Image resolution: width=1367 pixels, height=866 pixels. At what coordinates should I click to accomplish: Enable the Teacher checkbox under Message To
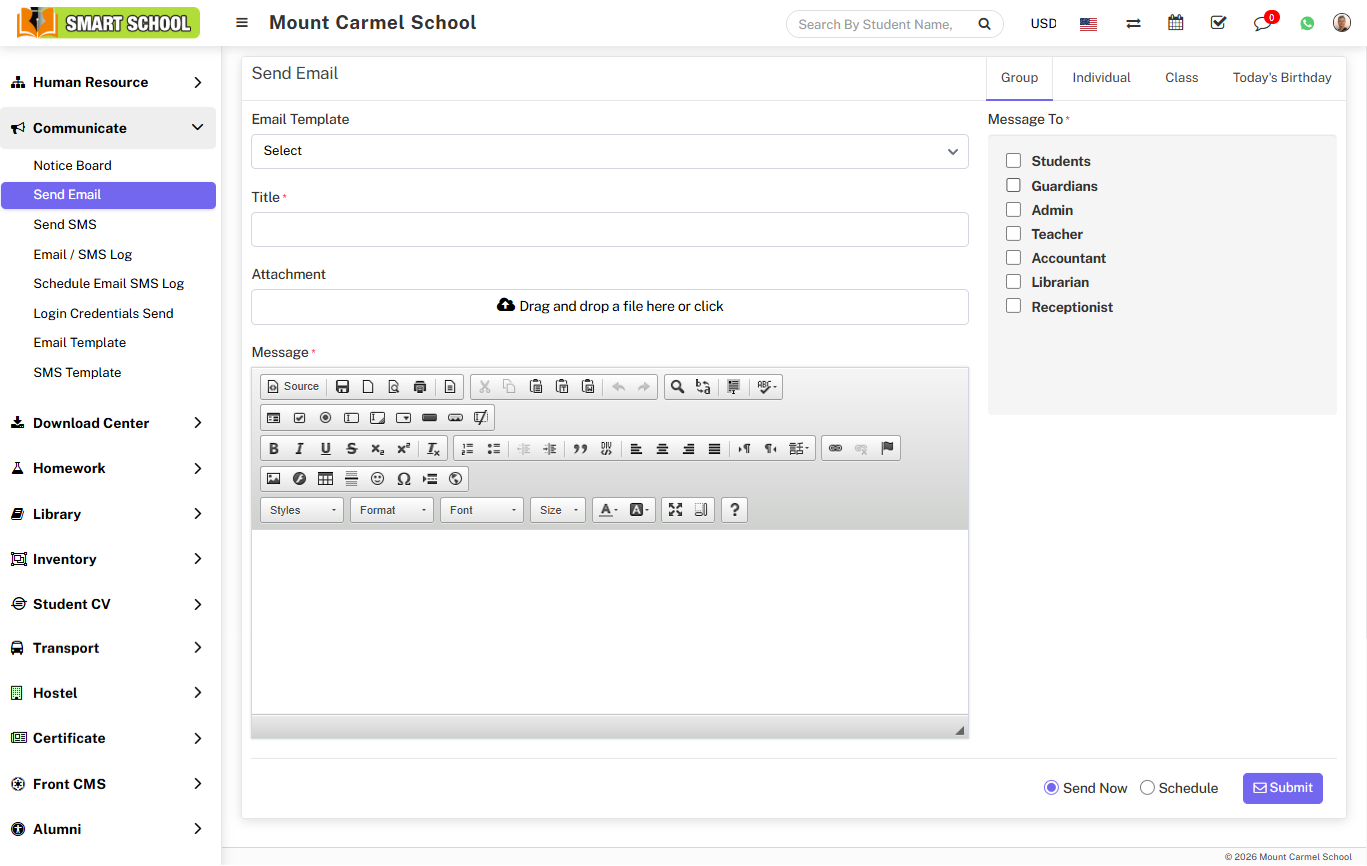point(1013,234)
